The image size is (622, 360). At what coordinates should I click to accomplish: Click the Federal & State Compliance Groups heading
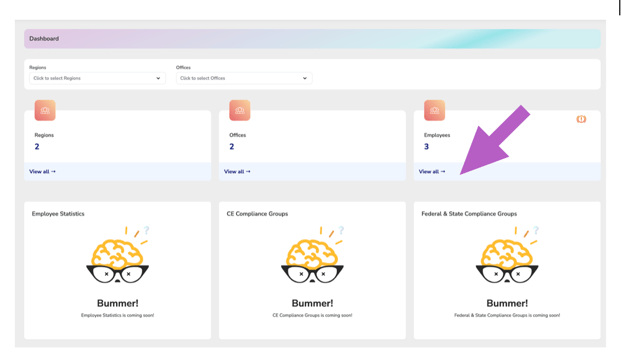coord(469,214)
